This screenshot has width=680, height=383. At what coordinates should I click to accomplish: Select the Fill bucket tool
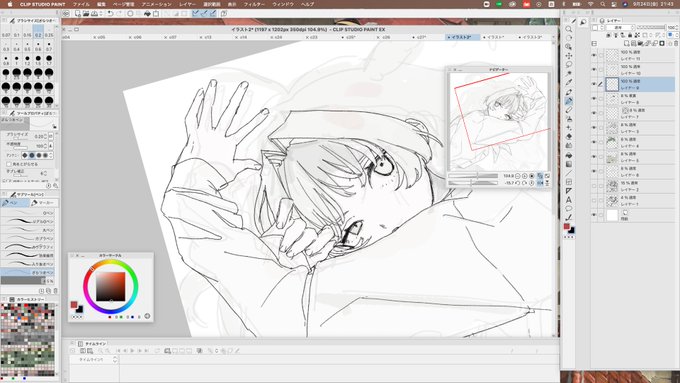click(569, 155)
